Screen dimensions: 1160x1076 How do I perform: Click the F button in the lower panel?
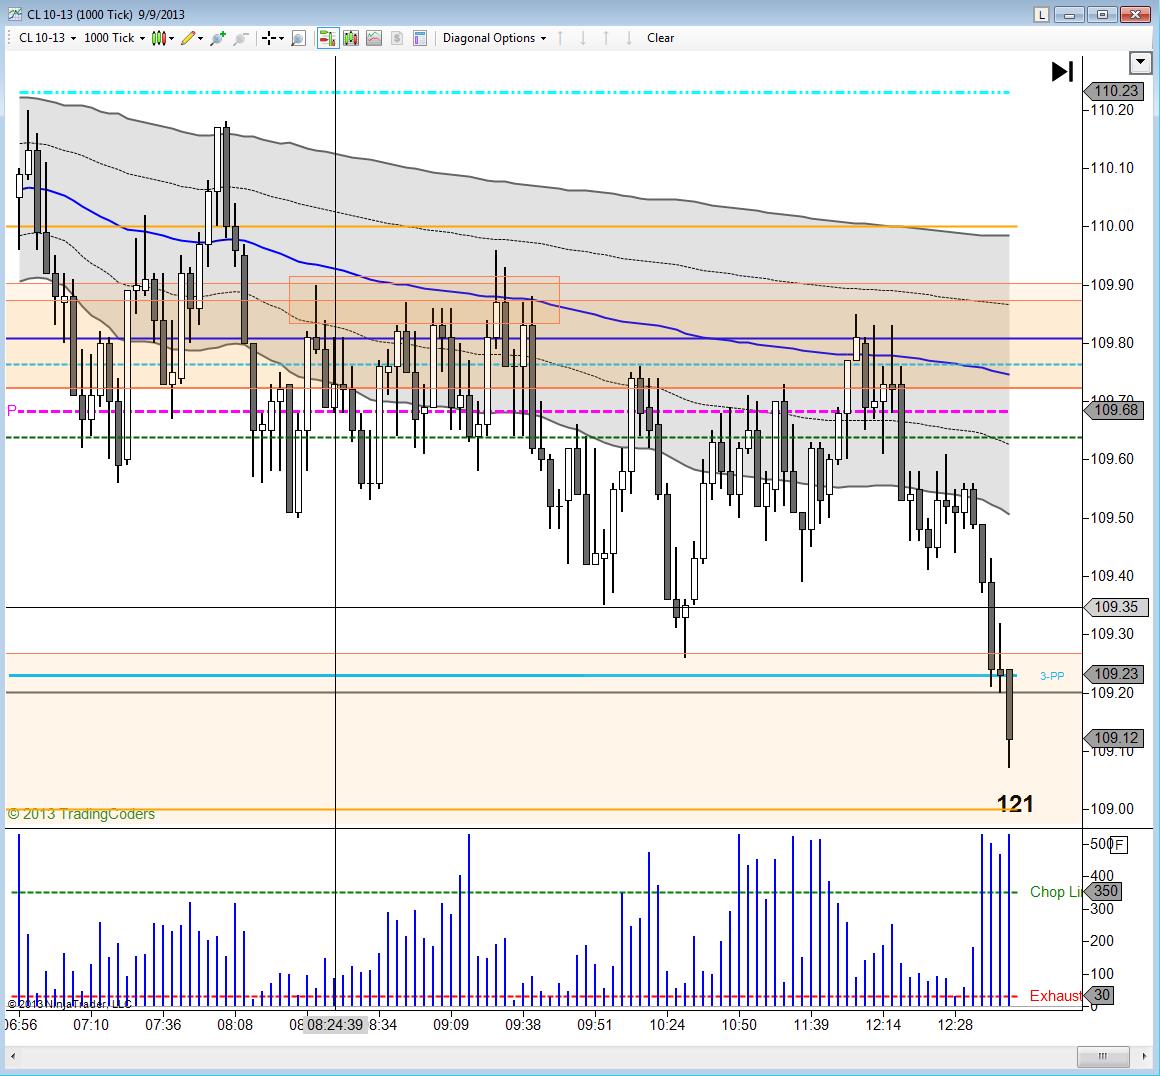point(1119,844)
